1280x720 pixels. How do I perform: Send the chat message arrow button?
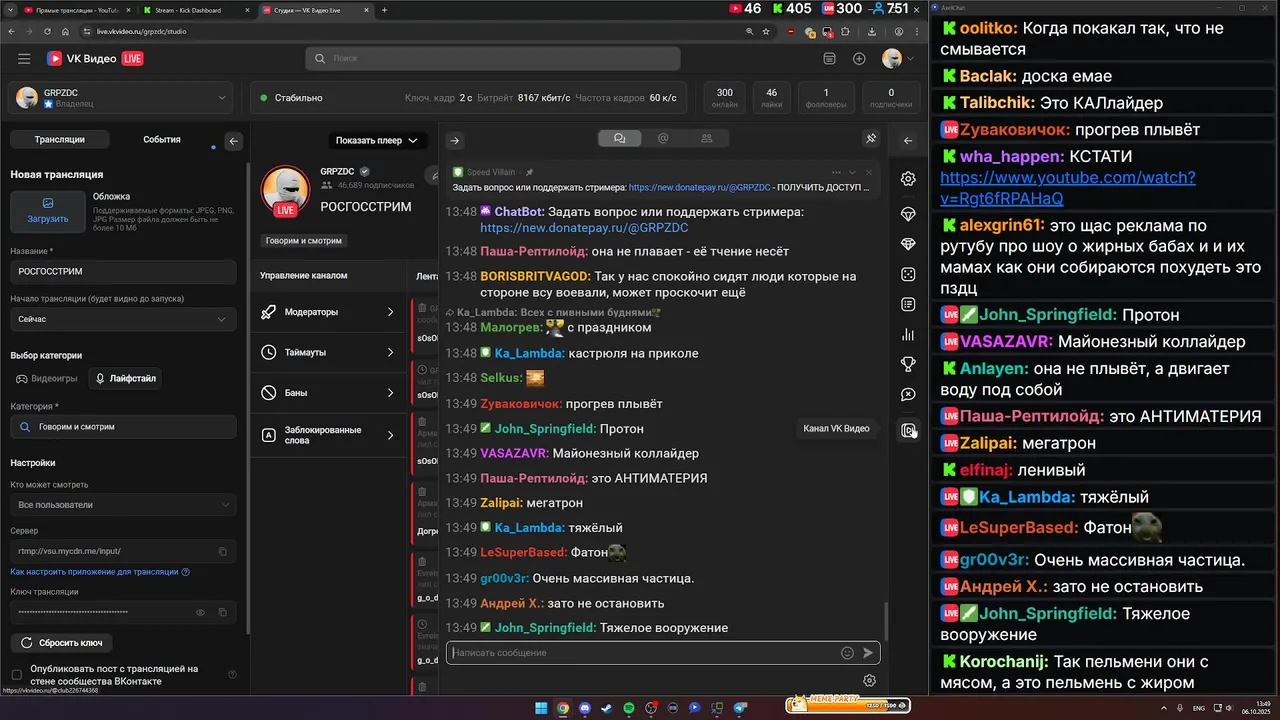868,653
